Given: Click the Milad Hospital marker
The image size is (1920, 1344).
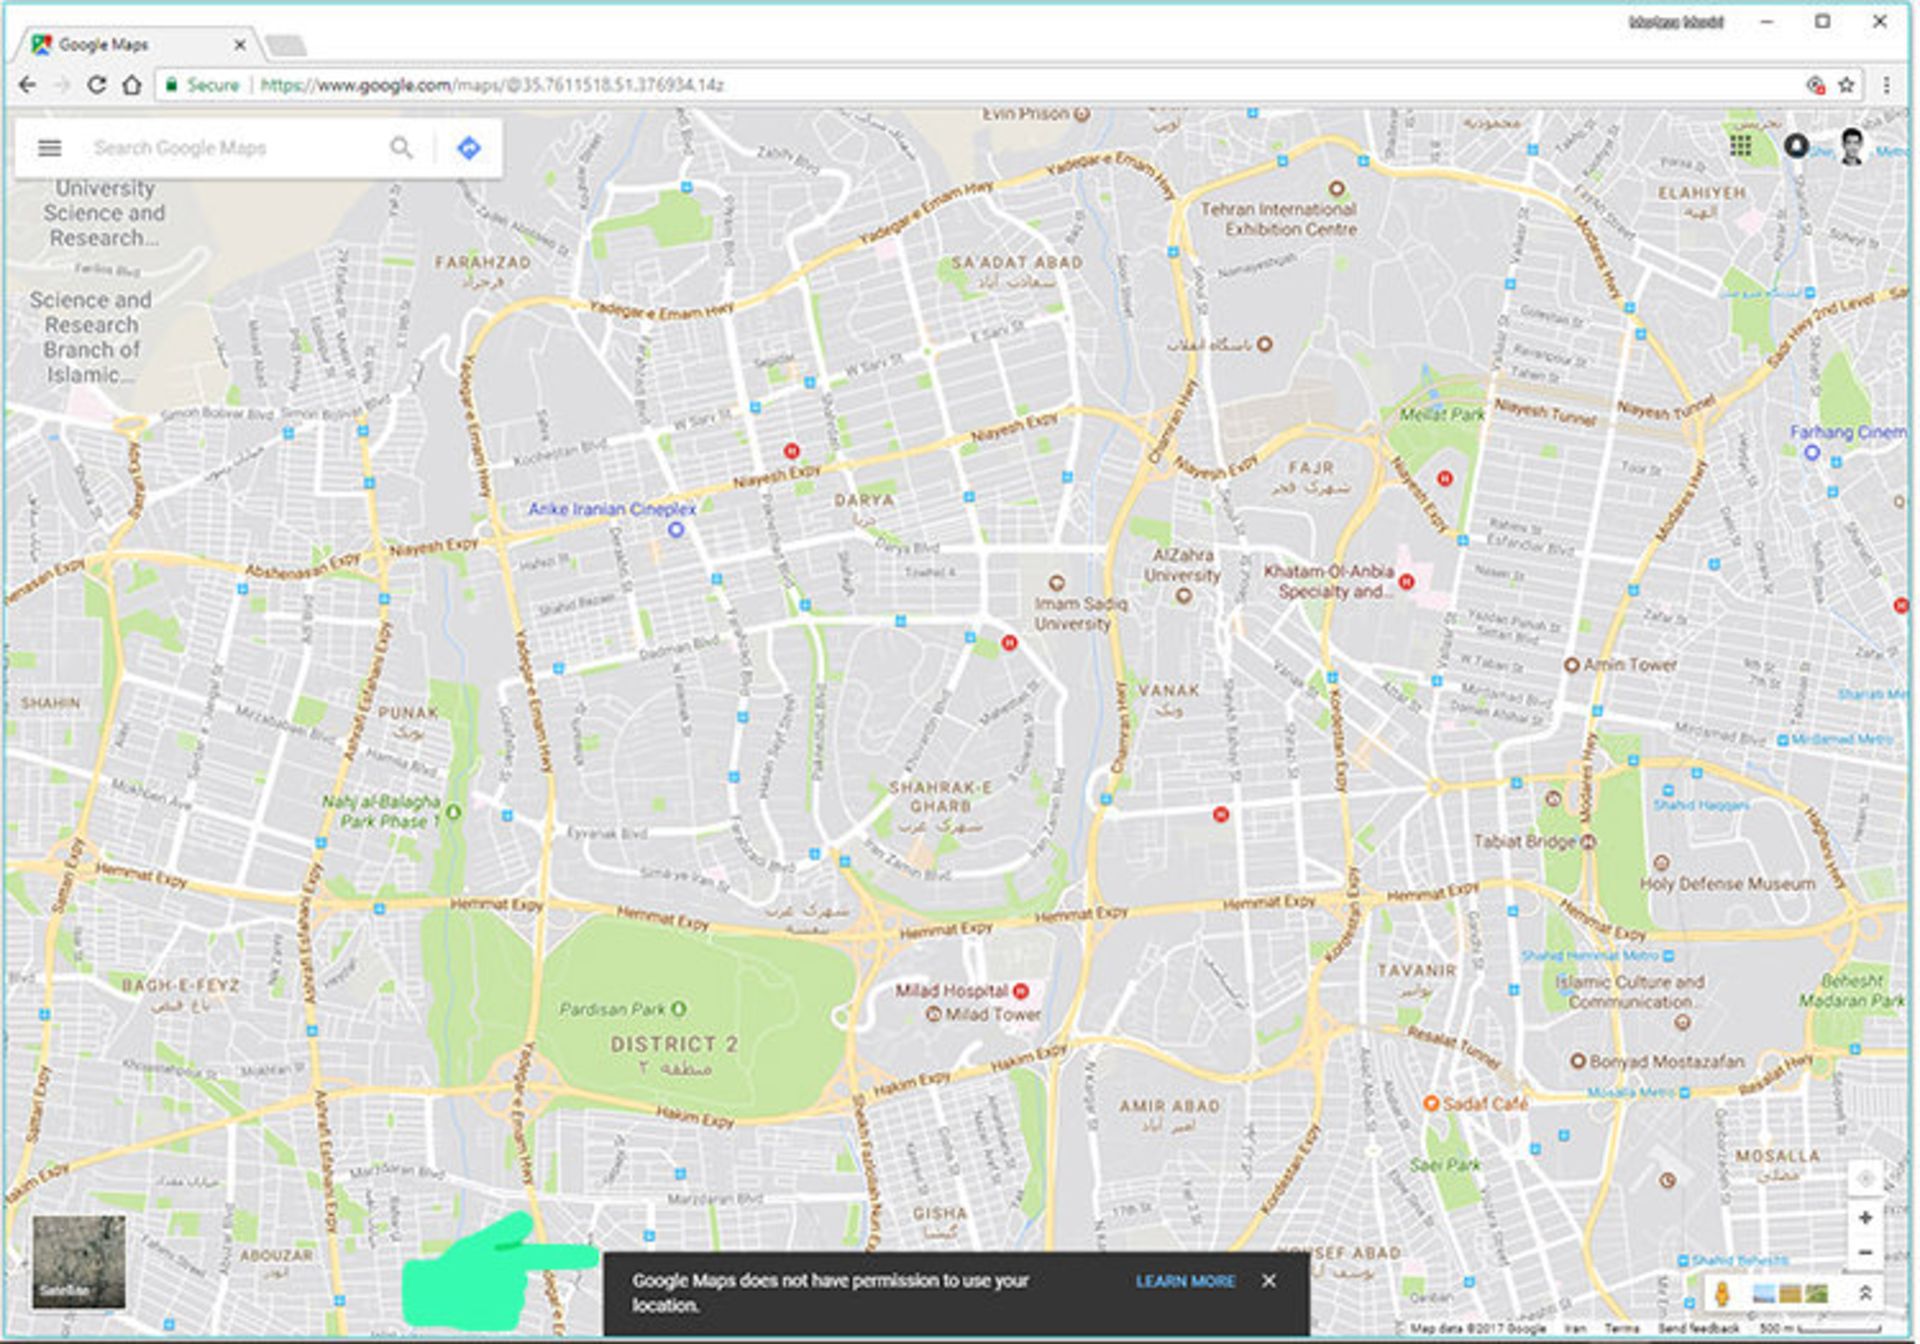Looking at the screenshot, I should (1021, 991).
